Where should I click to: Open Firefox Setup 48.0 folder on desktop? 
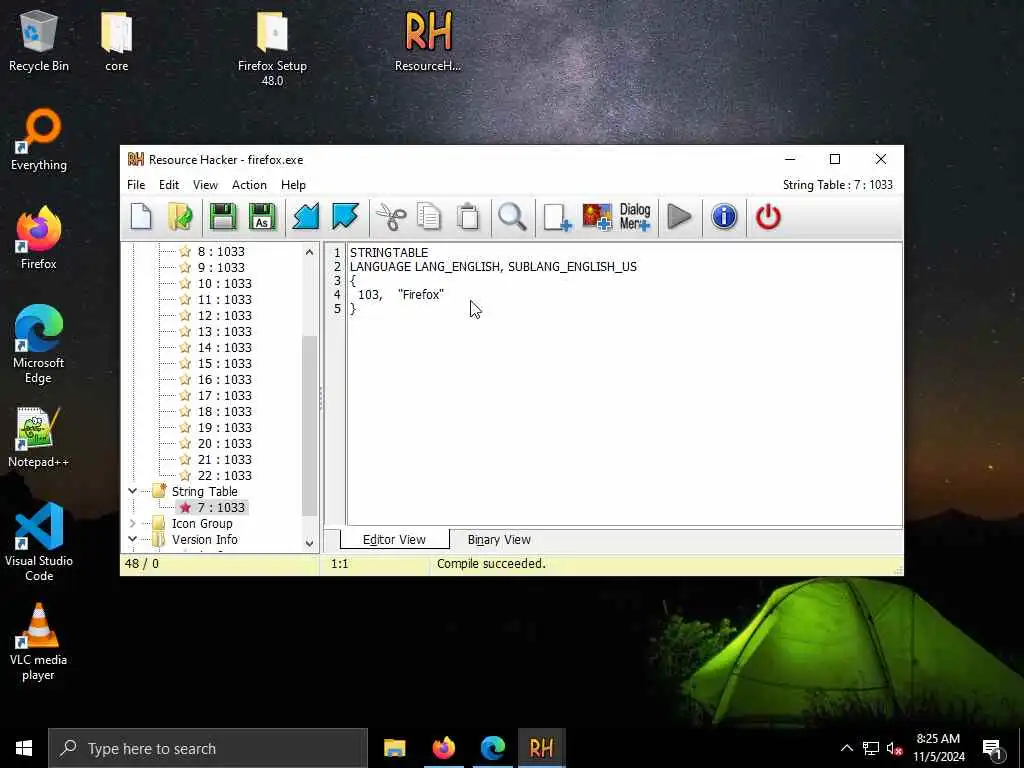click(x=272, y=48)
